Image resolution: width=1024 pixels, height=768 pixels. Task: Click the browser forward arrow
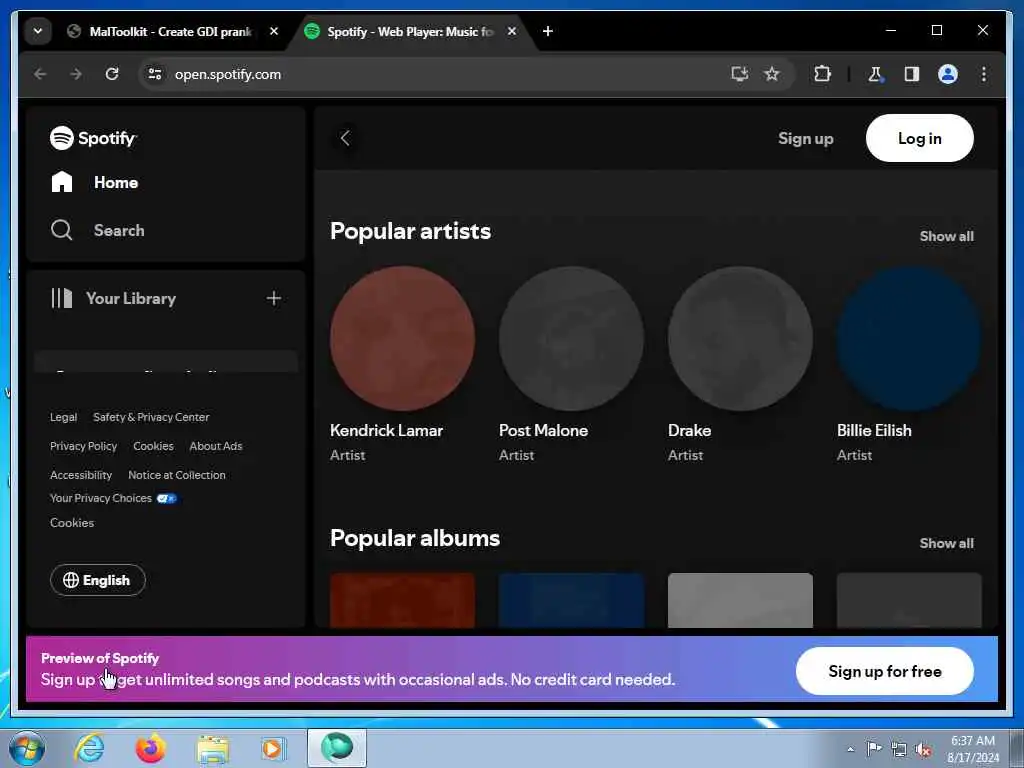coord(76,74)
